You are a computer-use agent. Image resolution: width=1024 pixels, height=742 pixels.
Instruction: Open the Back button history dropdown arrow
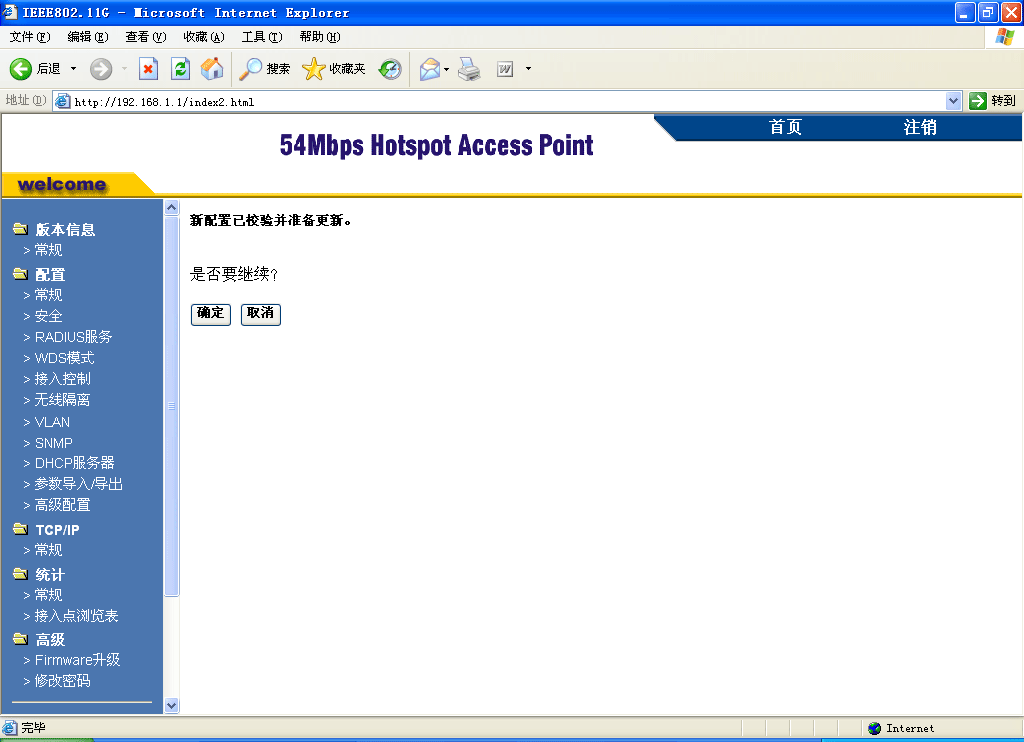click(73, 69)
